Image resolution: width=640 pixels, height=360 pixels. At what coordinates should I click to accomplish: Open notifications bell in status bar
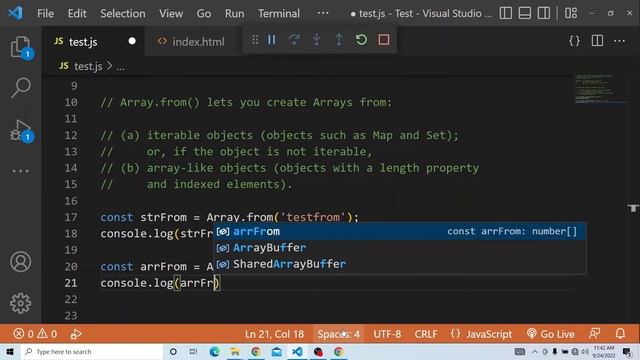click(x=620, y=334)
